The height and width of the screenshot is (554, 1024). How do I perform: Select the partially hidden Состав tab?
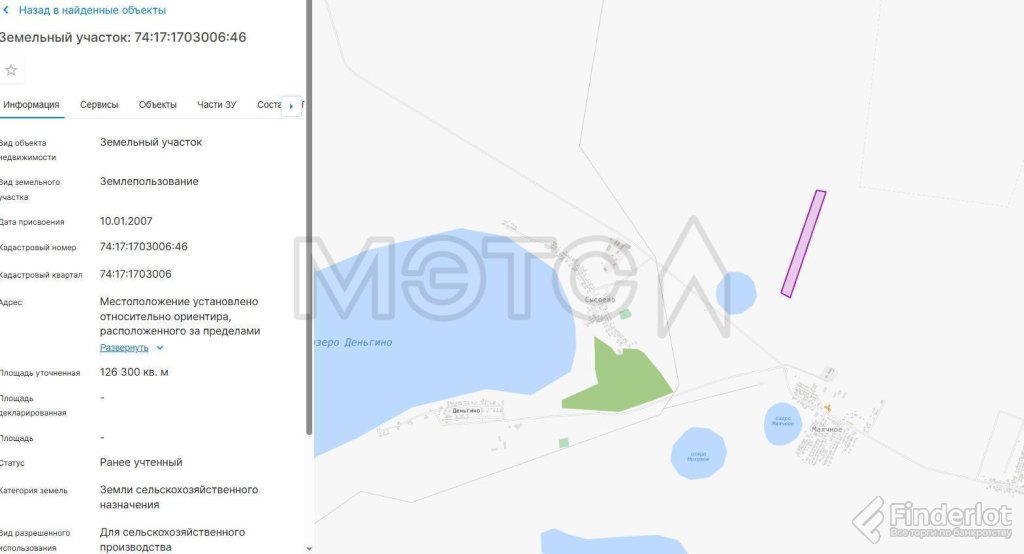click(x=269, y=105)
